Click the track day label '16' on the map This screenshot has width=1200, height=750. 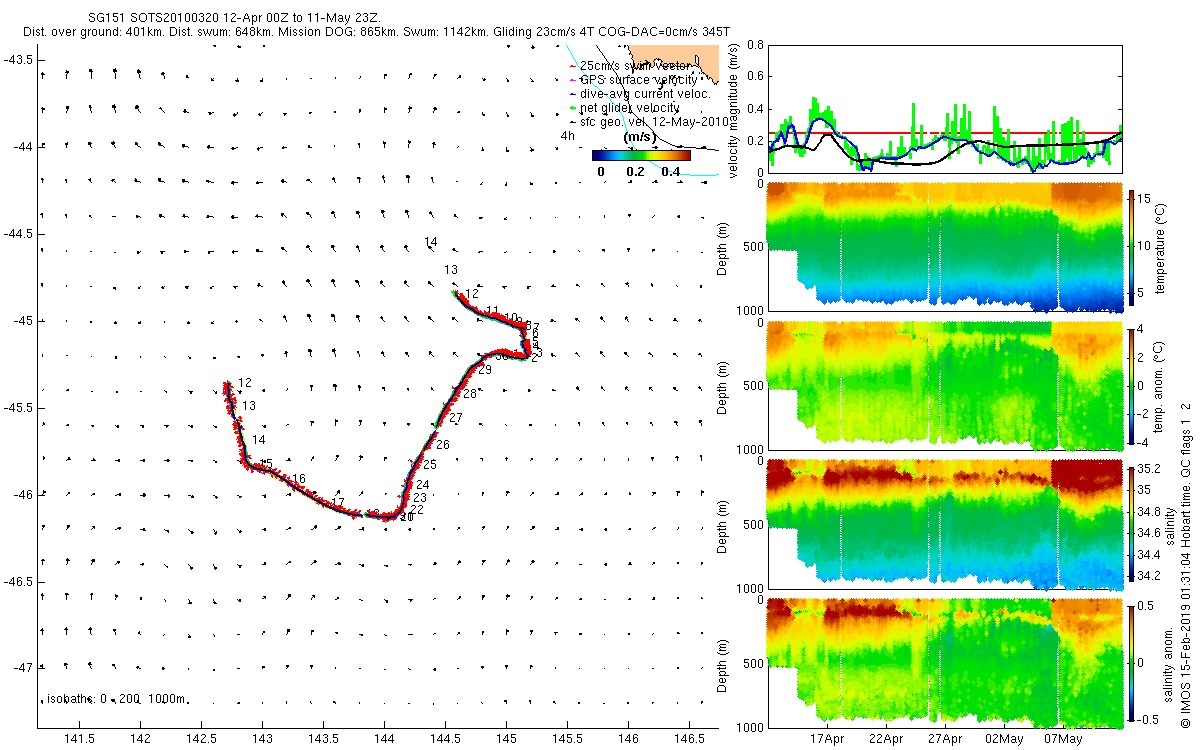point(298,480)
